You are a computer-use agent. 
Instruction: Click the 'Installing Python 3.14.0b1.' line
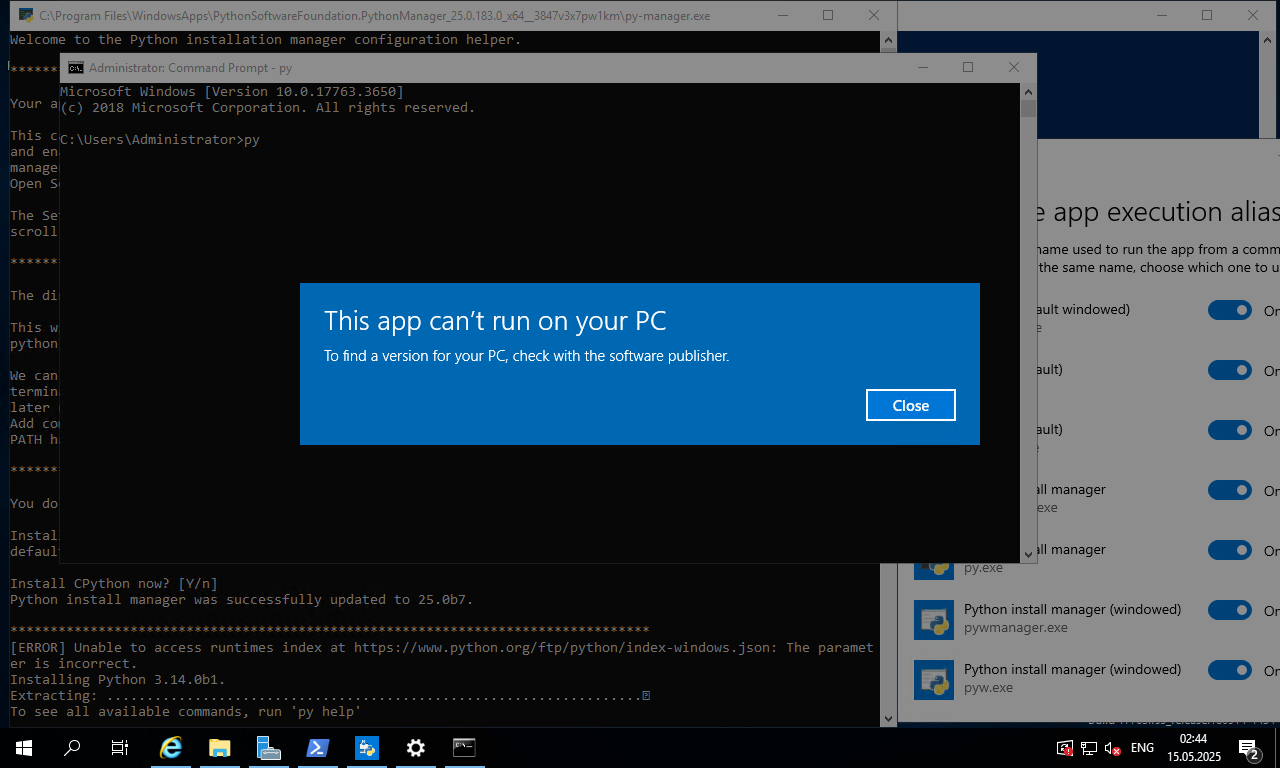118,680
